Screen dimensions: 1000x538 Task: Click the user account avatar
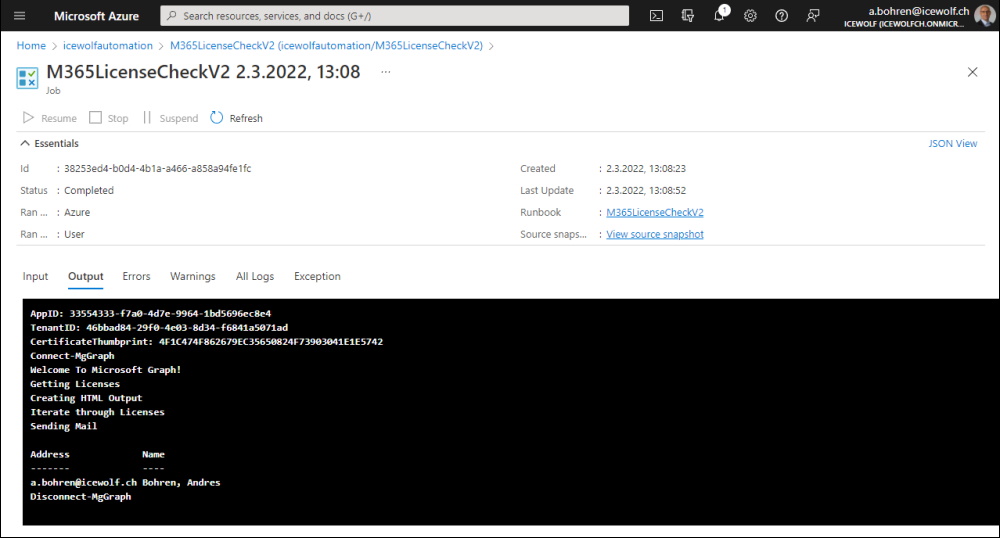point(985,15)
